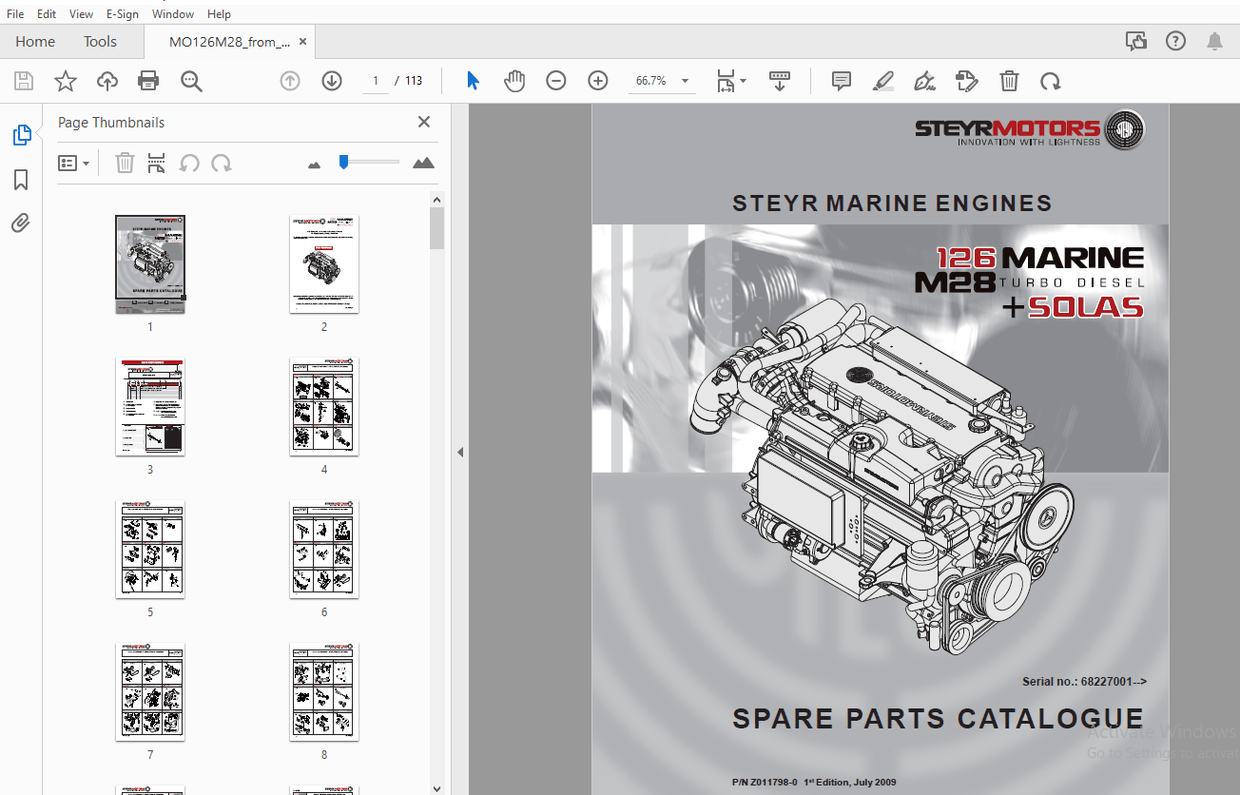Viewport: 1240px width, 795px height.
Task: Go to the next page with the down arrow
Action: coord(332,81)
